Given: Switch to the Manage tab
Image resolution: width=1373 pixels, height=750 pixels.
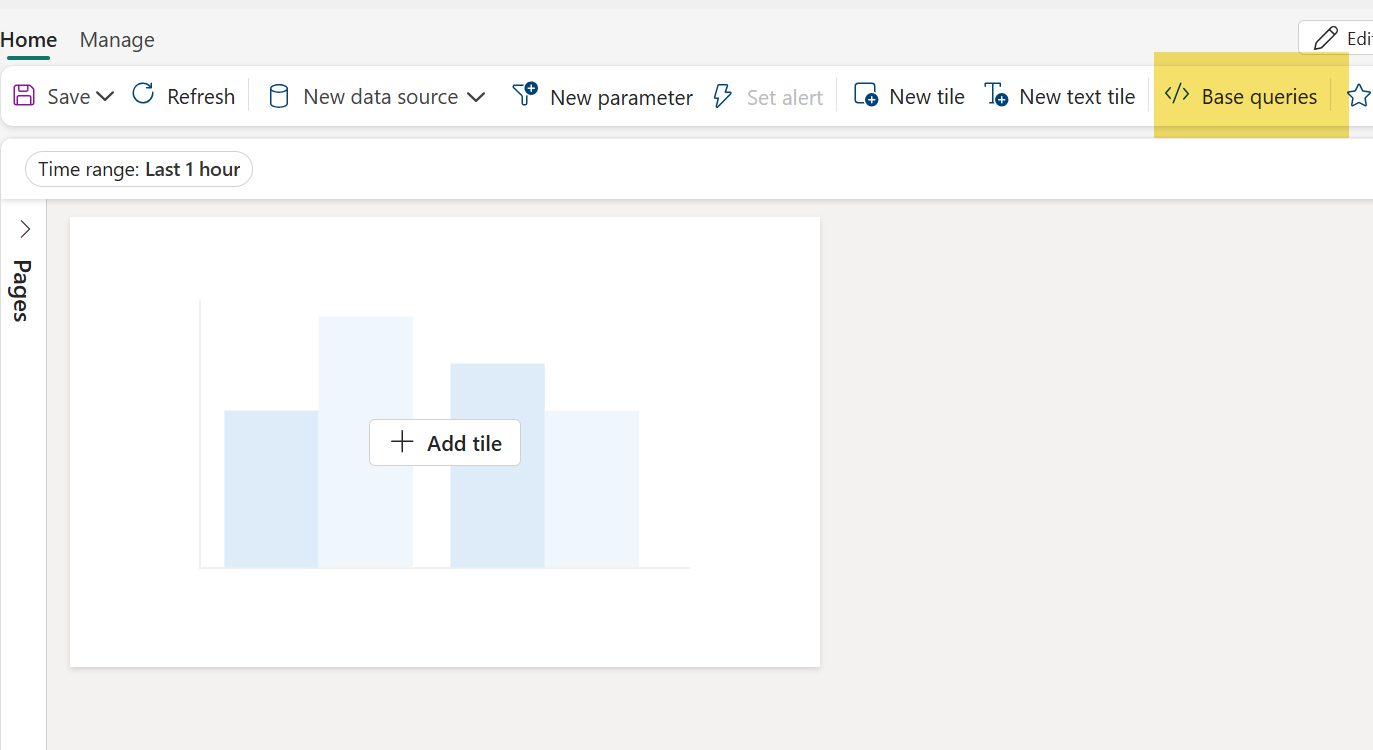Looking at the screenshot, I should coord(117,40).
